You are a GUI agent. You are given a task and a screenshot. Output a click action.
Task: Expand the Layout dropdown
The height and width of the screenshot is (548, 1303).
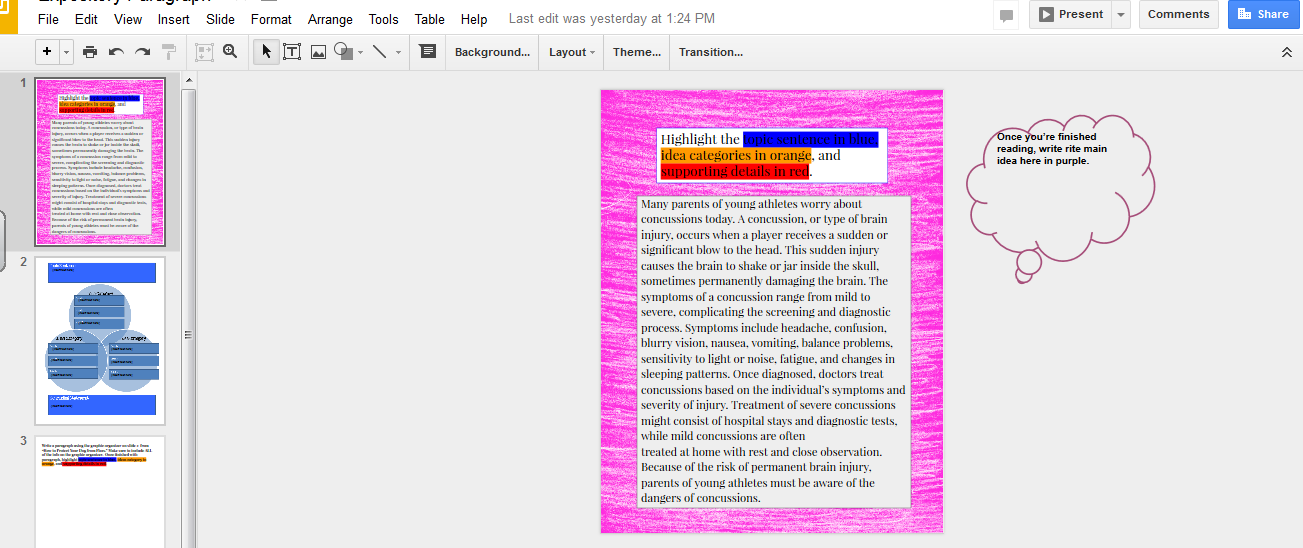pyautogui.click(x=572, y=52)
